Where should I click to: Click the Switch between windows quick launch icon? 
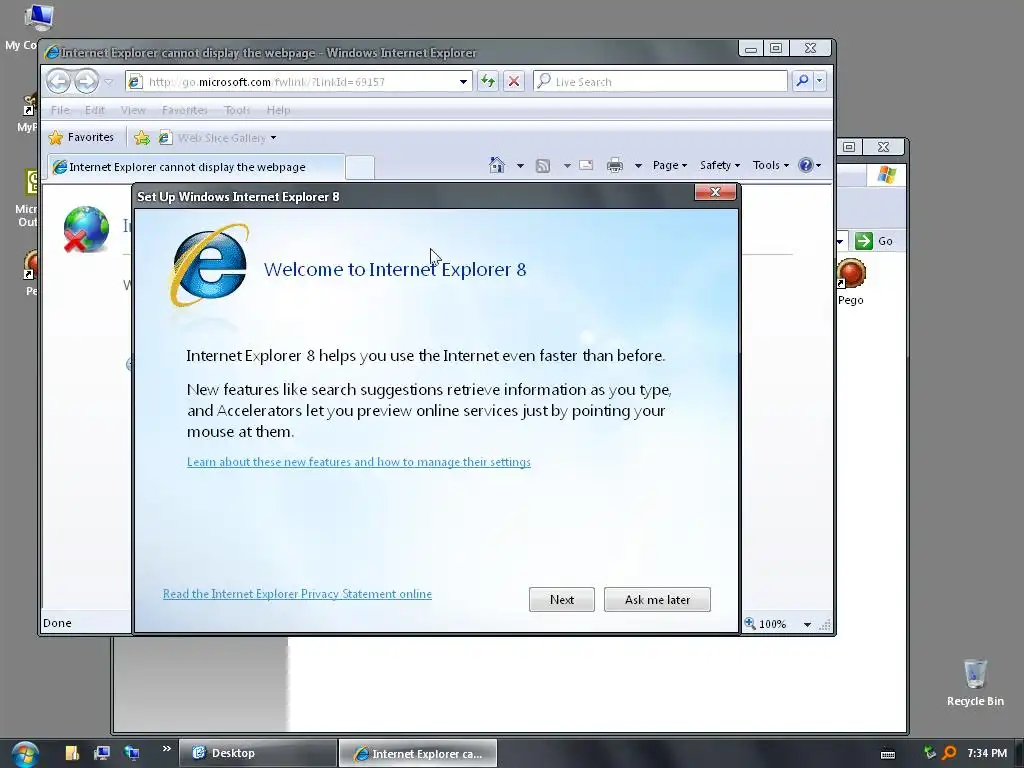(131, 753)
